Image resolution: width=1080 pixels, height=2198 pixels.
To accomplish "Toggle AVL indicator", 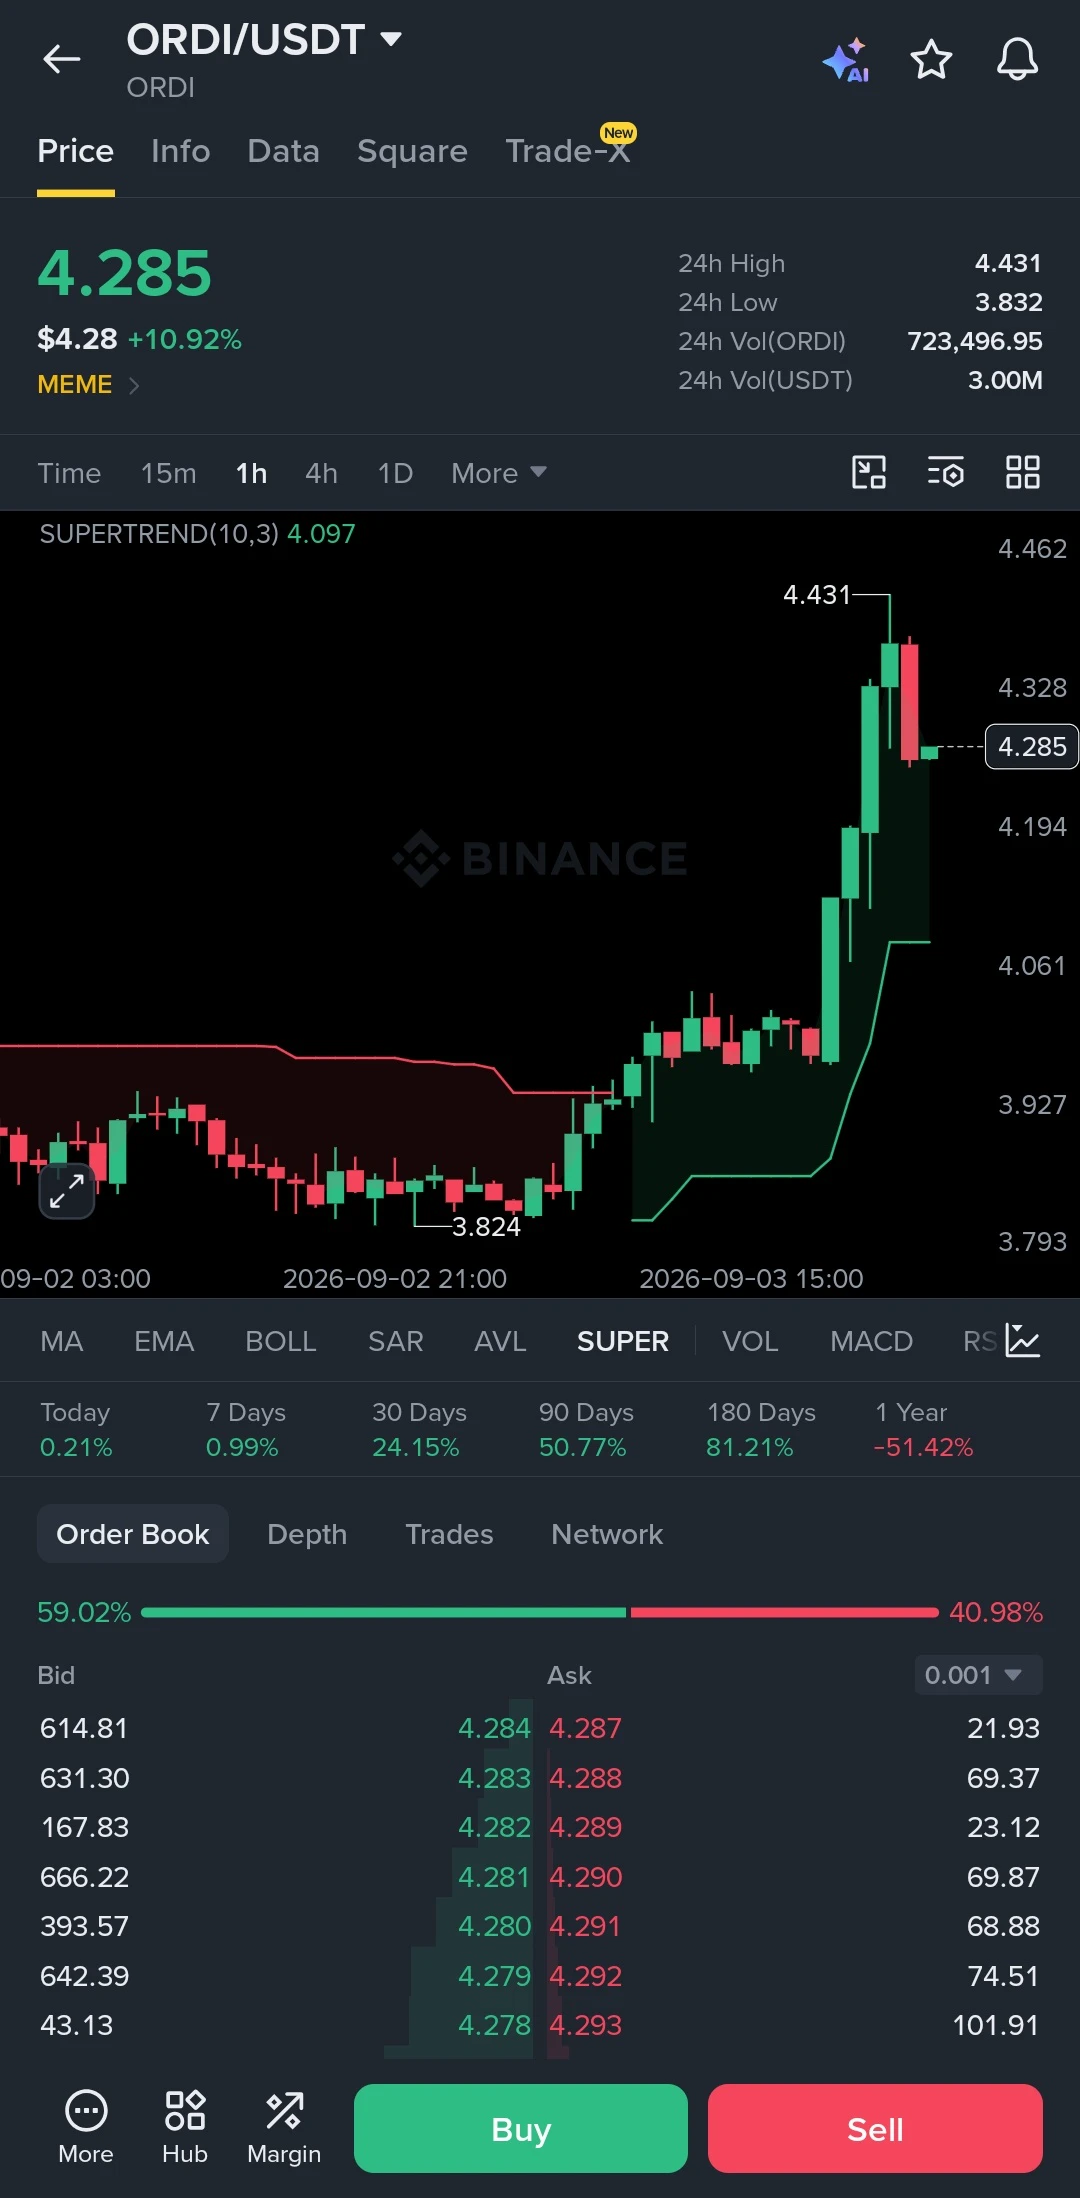I will pos(500,1341).
